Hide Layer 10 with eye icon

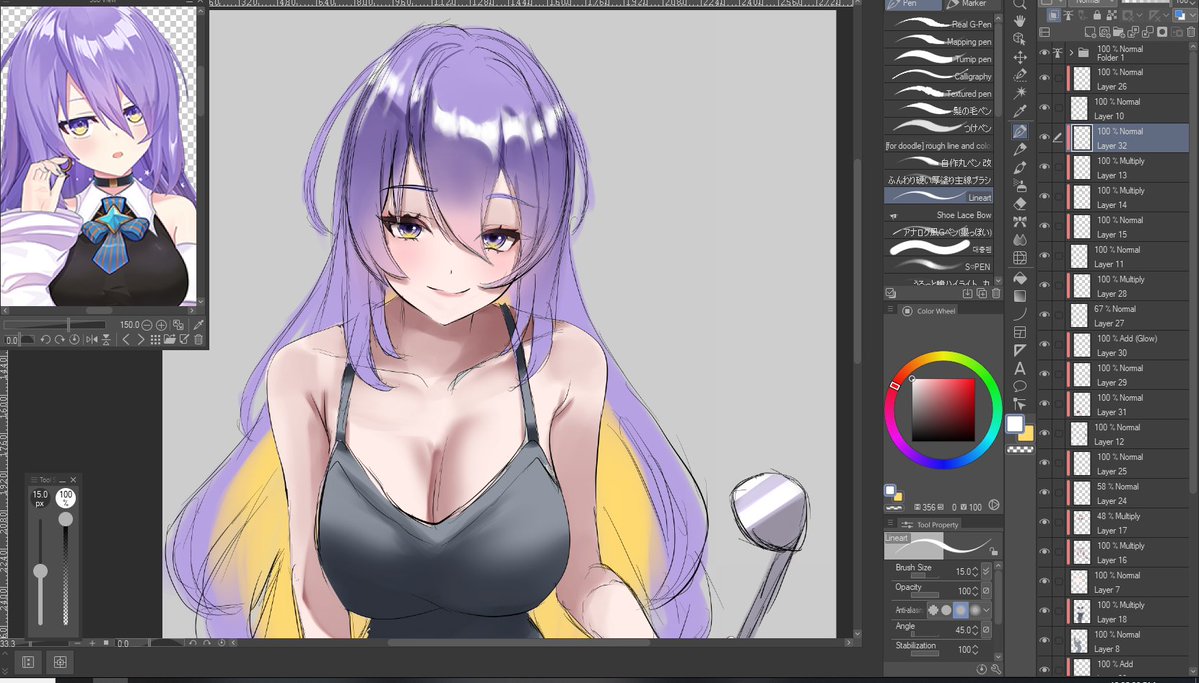tap(1045, 108)
